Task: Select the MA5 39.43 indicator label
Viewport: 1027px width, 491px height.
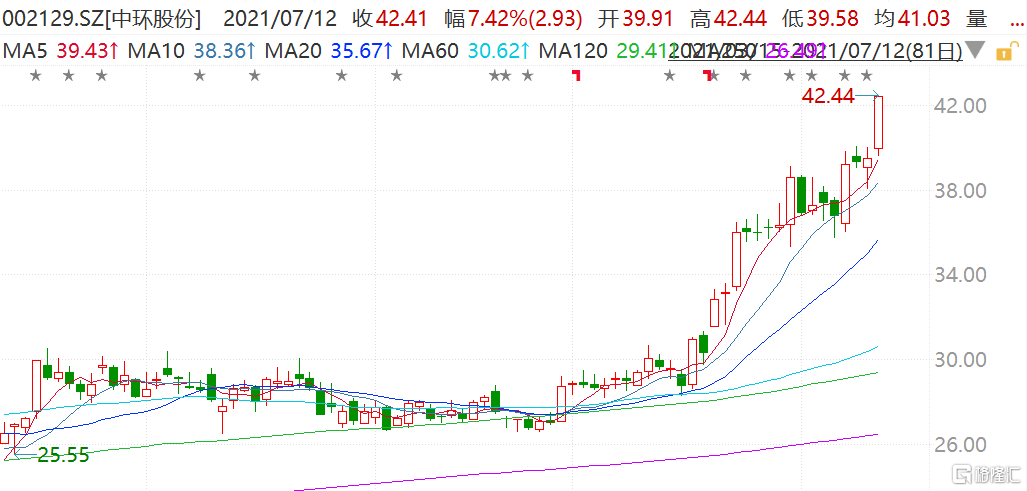Action: [60, 50]
